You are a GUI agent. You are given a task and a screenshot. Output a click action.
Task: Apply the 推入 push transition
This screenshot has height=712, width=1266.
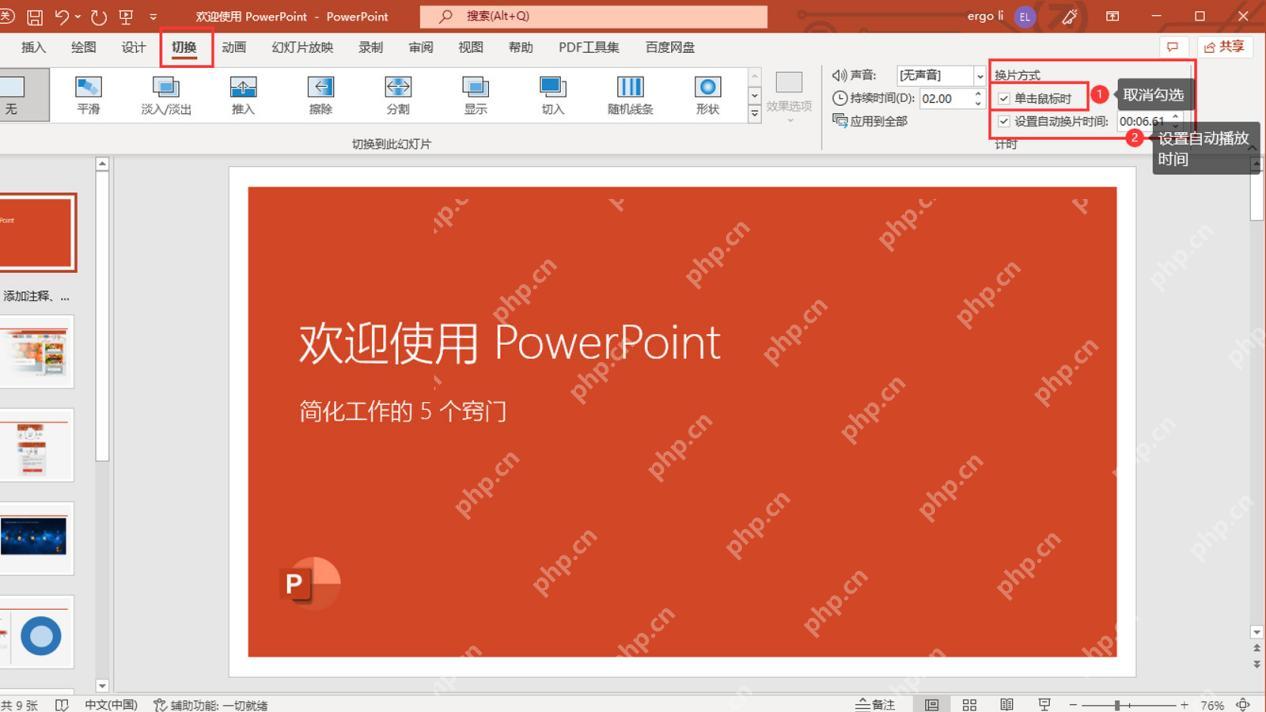243,96
